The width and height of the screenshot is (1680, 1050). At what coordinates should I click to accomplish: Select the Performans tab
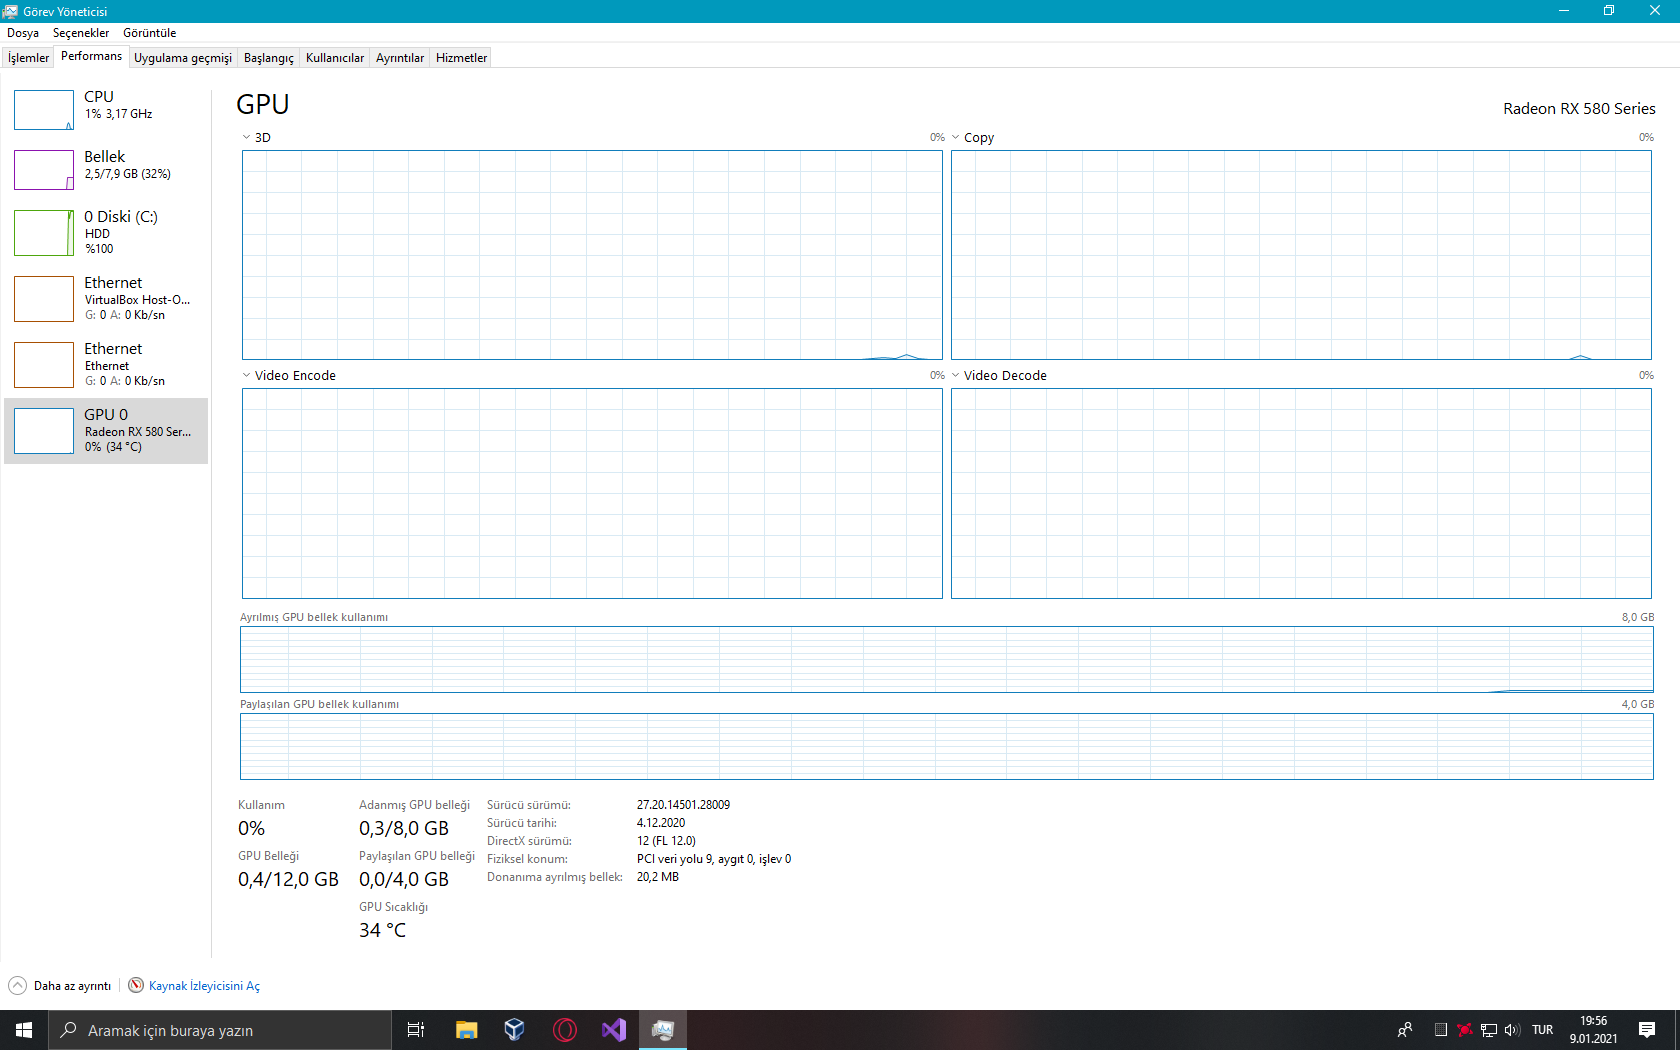[x=91, y=56]
